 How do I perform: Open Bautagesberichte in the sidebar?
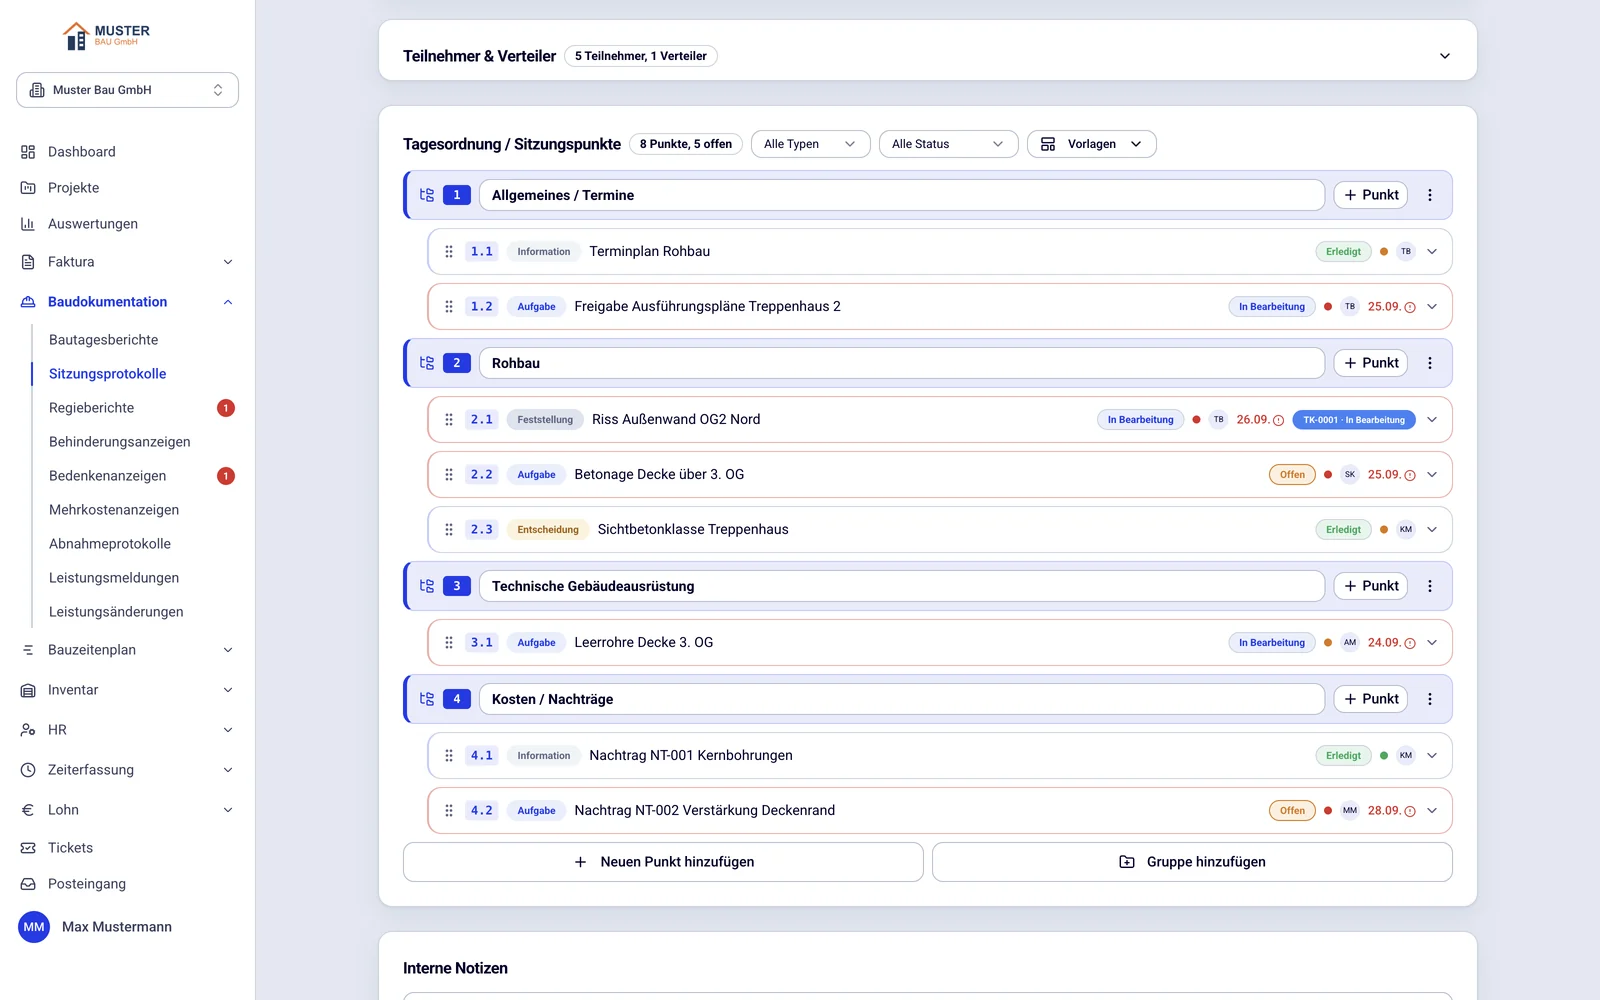point(104,340)
